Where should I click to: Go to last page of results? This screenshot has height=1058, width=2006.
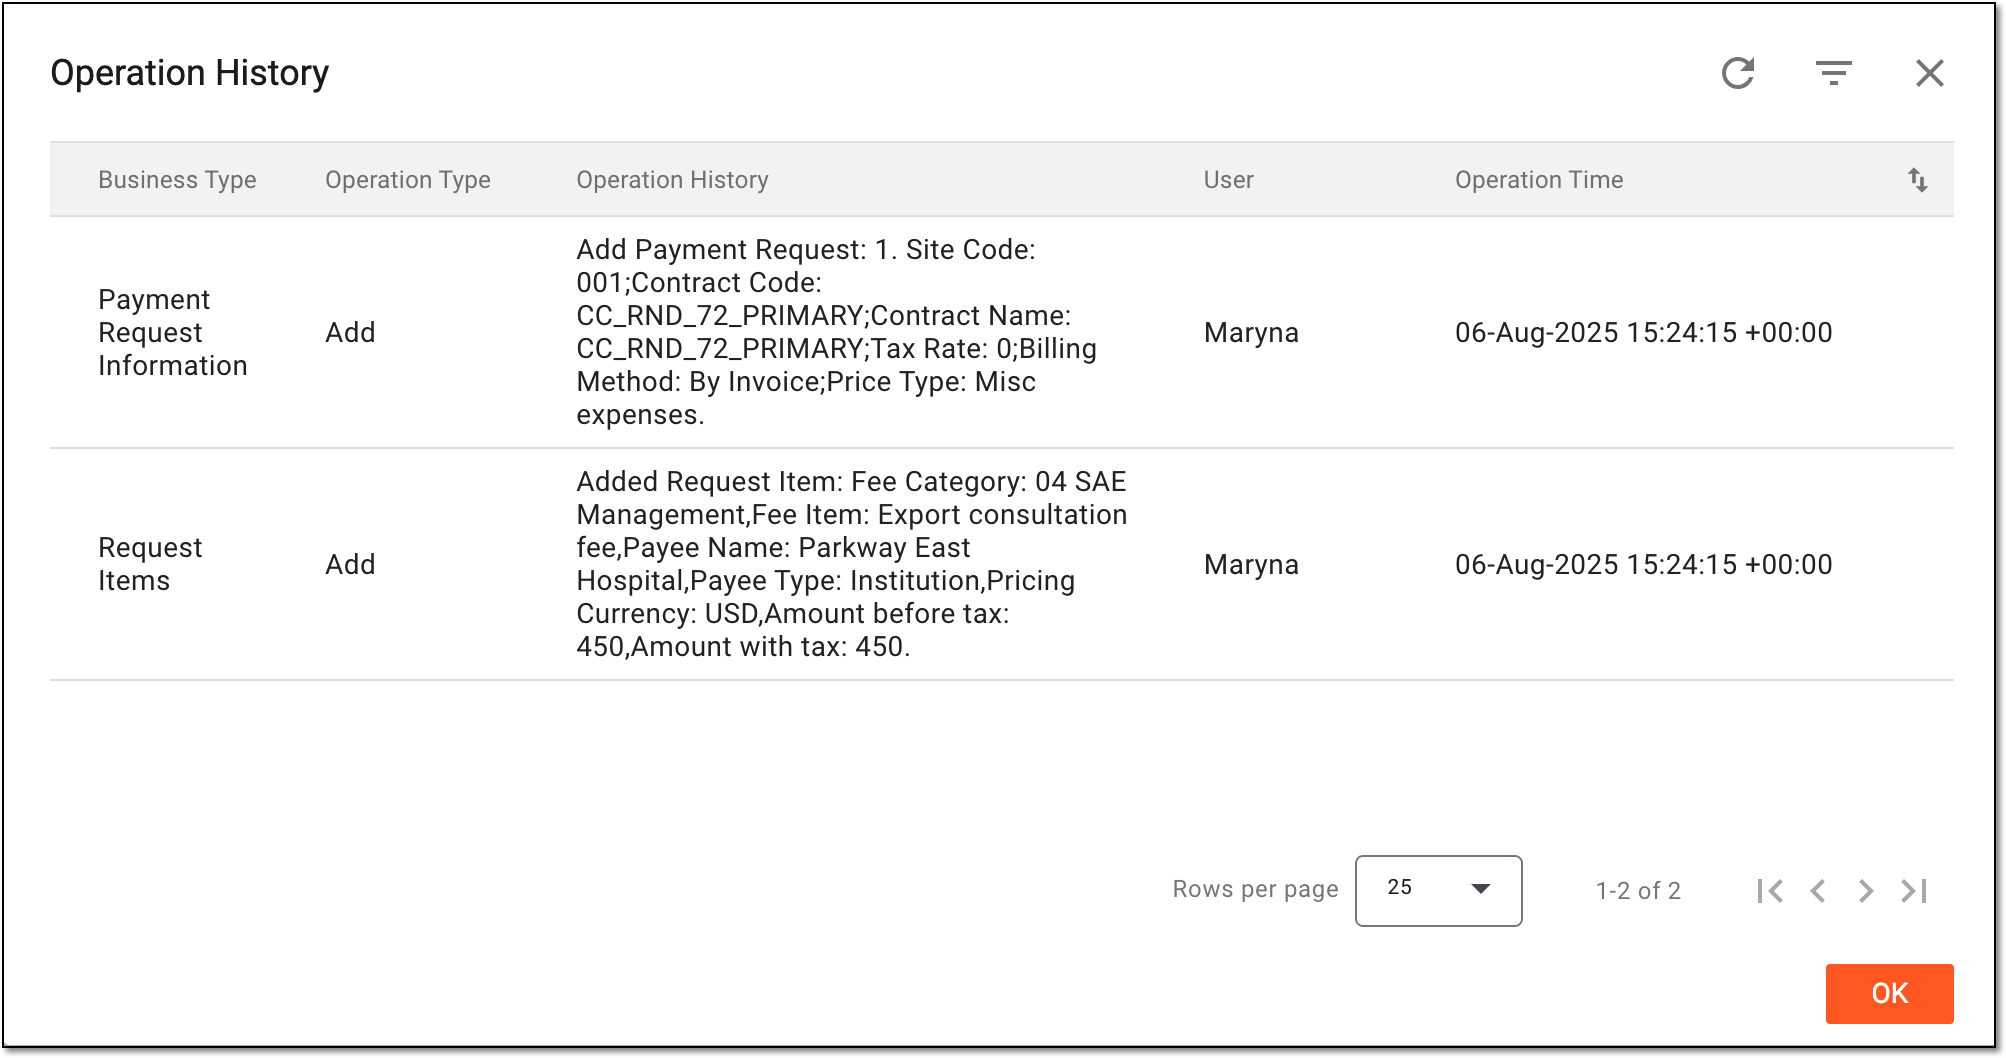[x=1914, y=891]
